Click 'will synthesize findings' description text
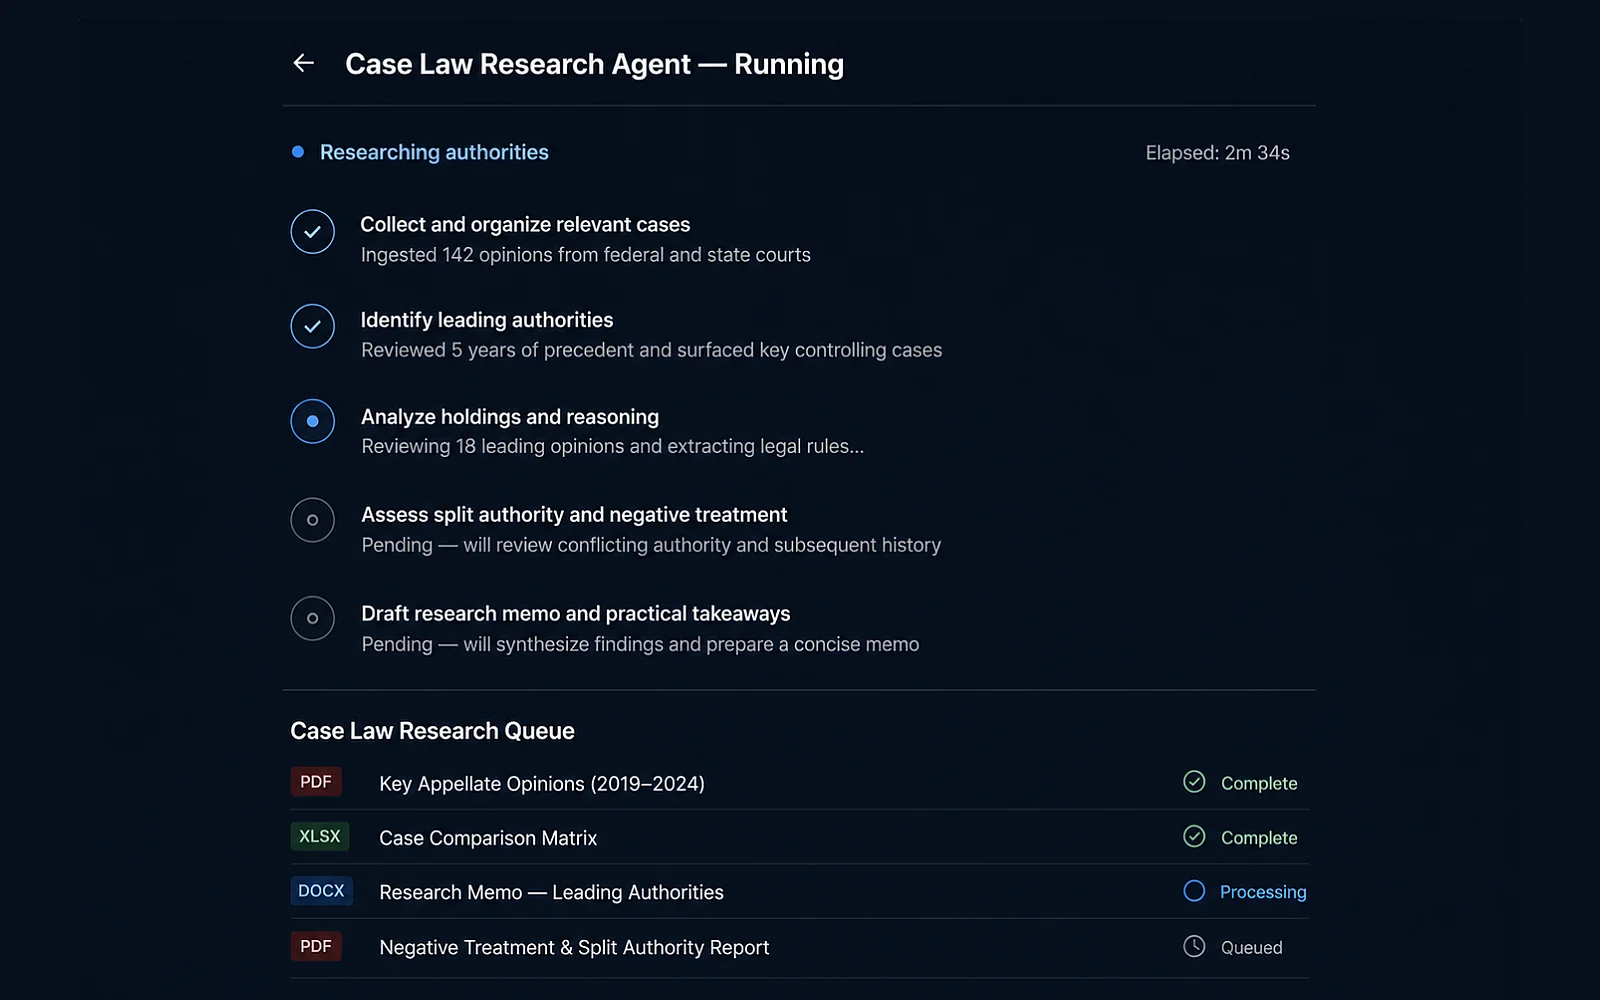Viewport: 1600px width, 1000px height. click(x=640, y=644)
